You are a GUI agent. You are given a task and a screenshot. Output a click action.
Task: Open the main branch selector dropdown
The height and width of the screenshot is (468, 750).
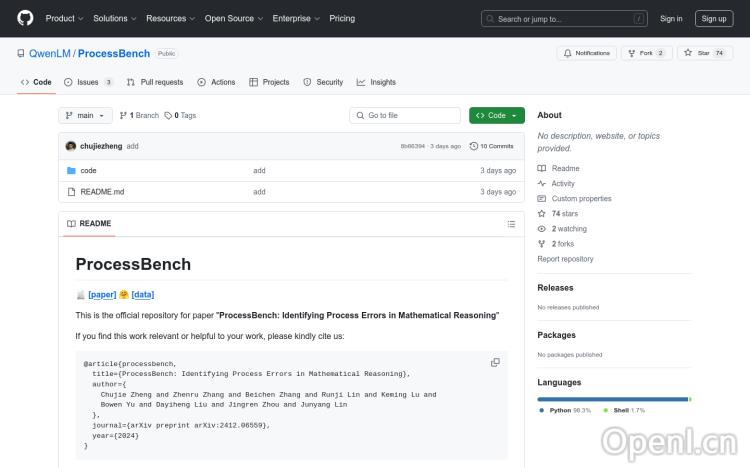[85, 115]
